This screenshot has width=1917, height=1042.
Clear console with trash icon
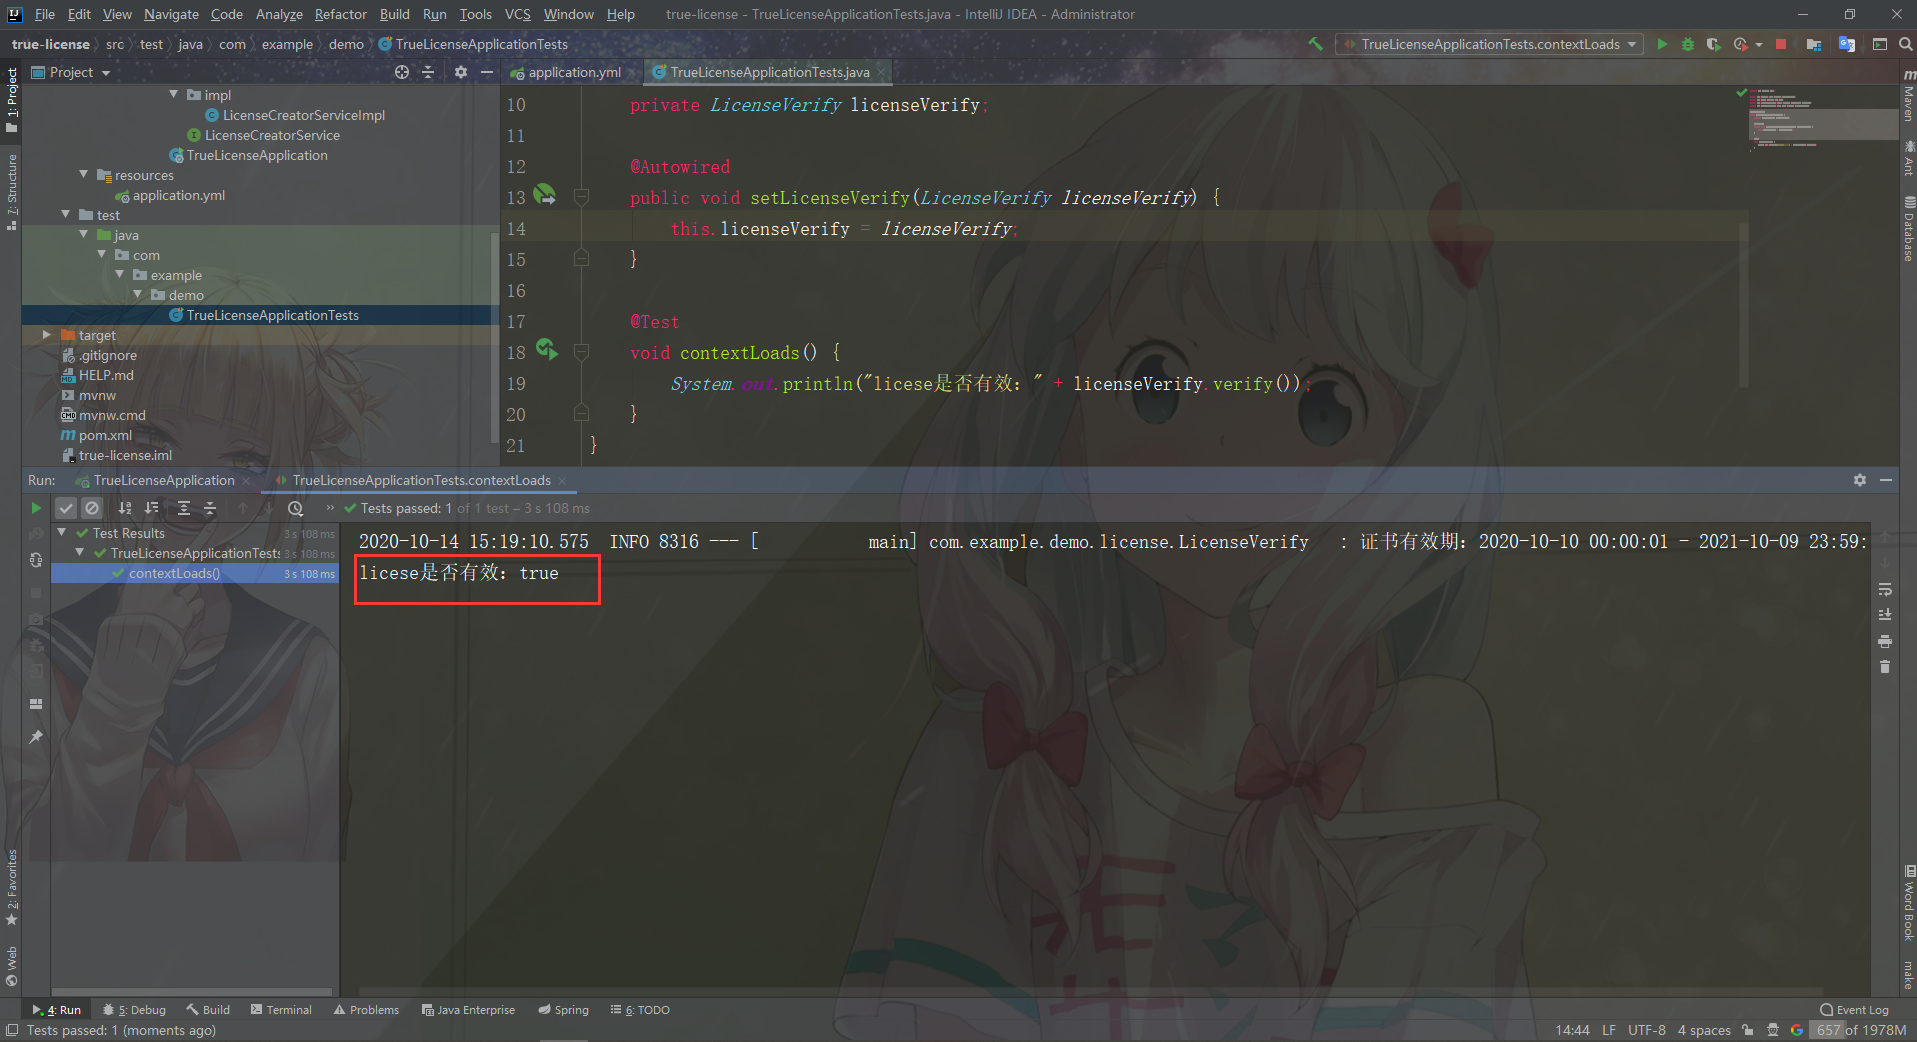(x=1885, y=667)
